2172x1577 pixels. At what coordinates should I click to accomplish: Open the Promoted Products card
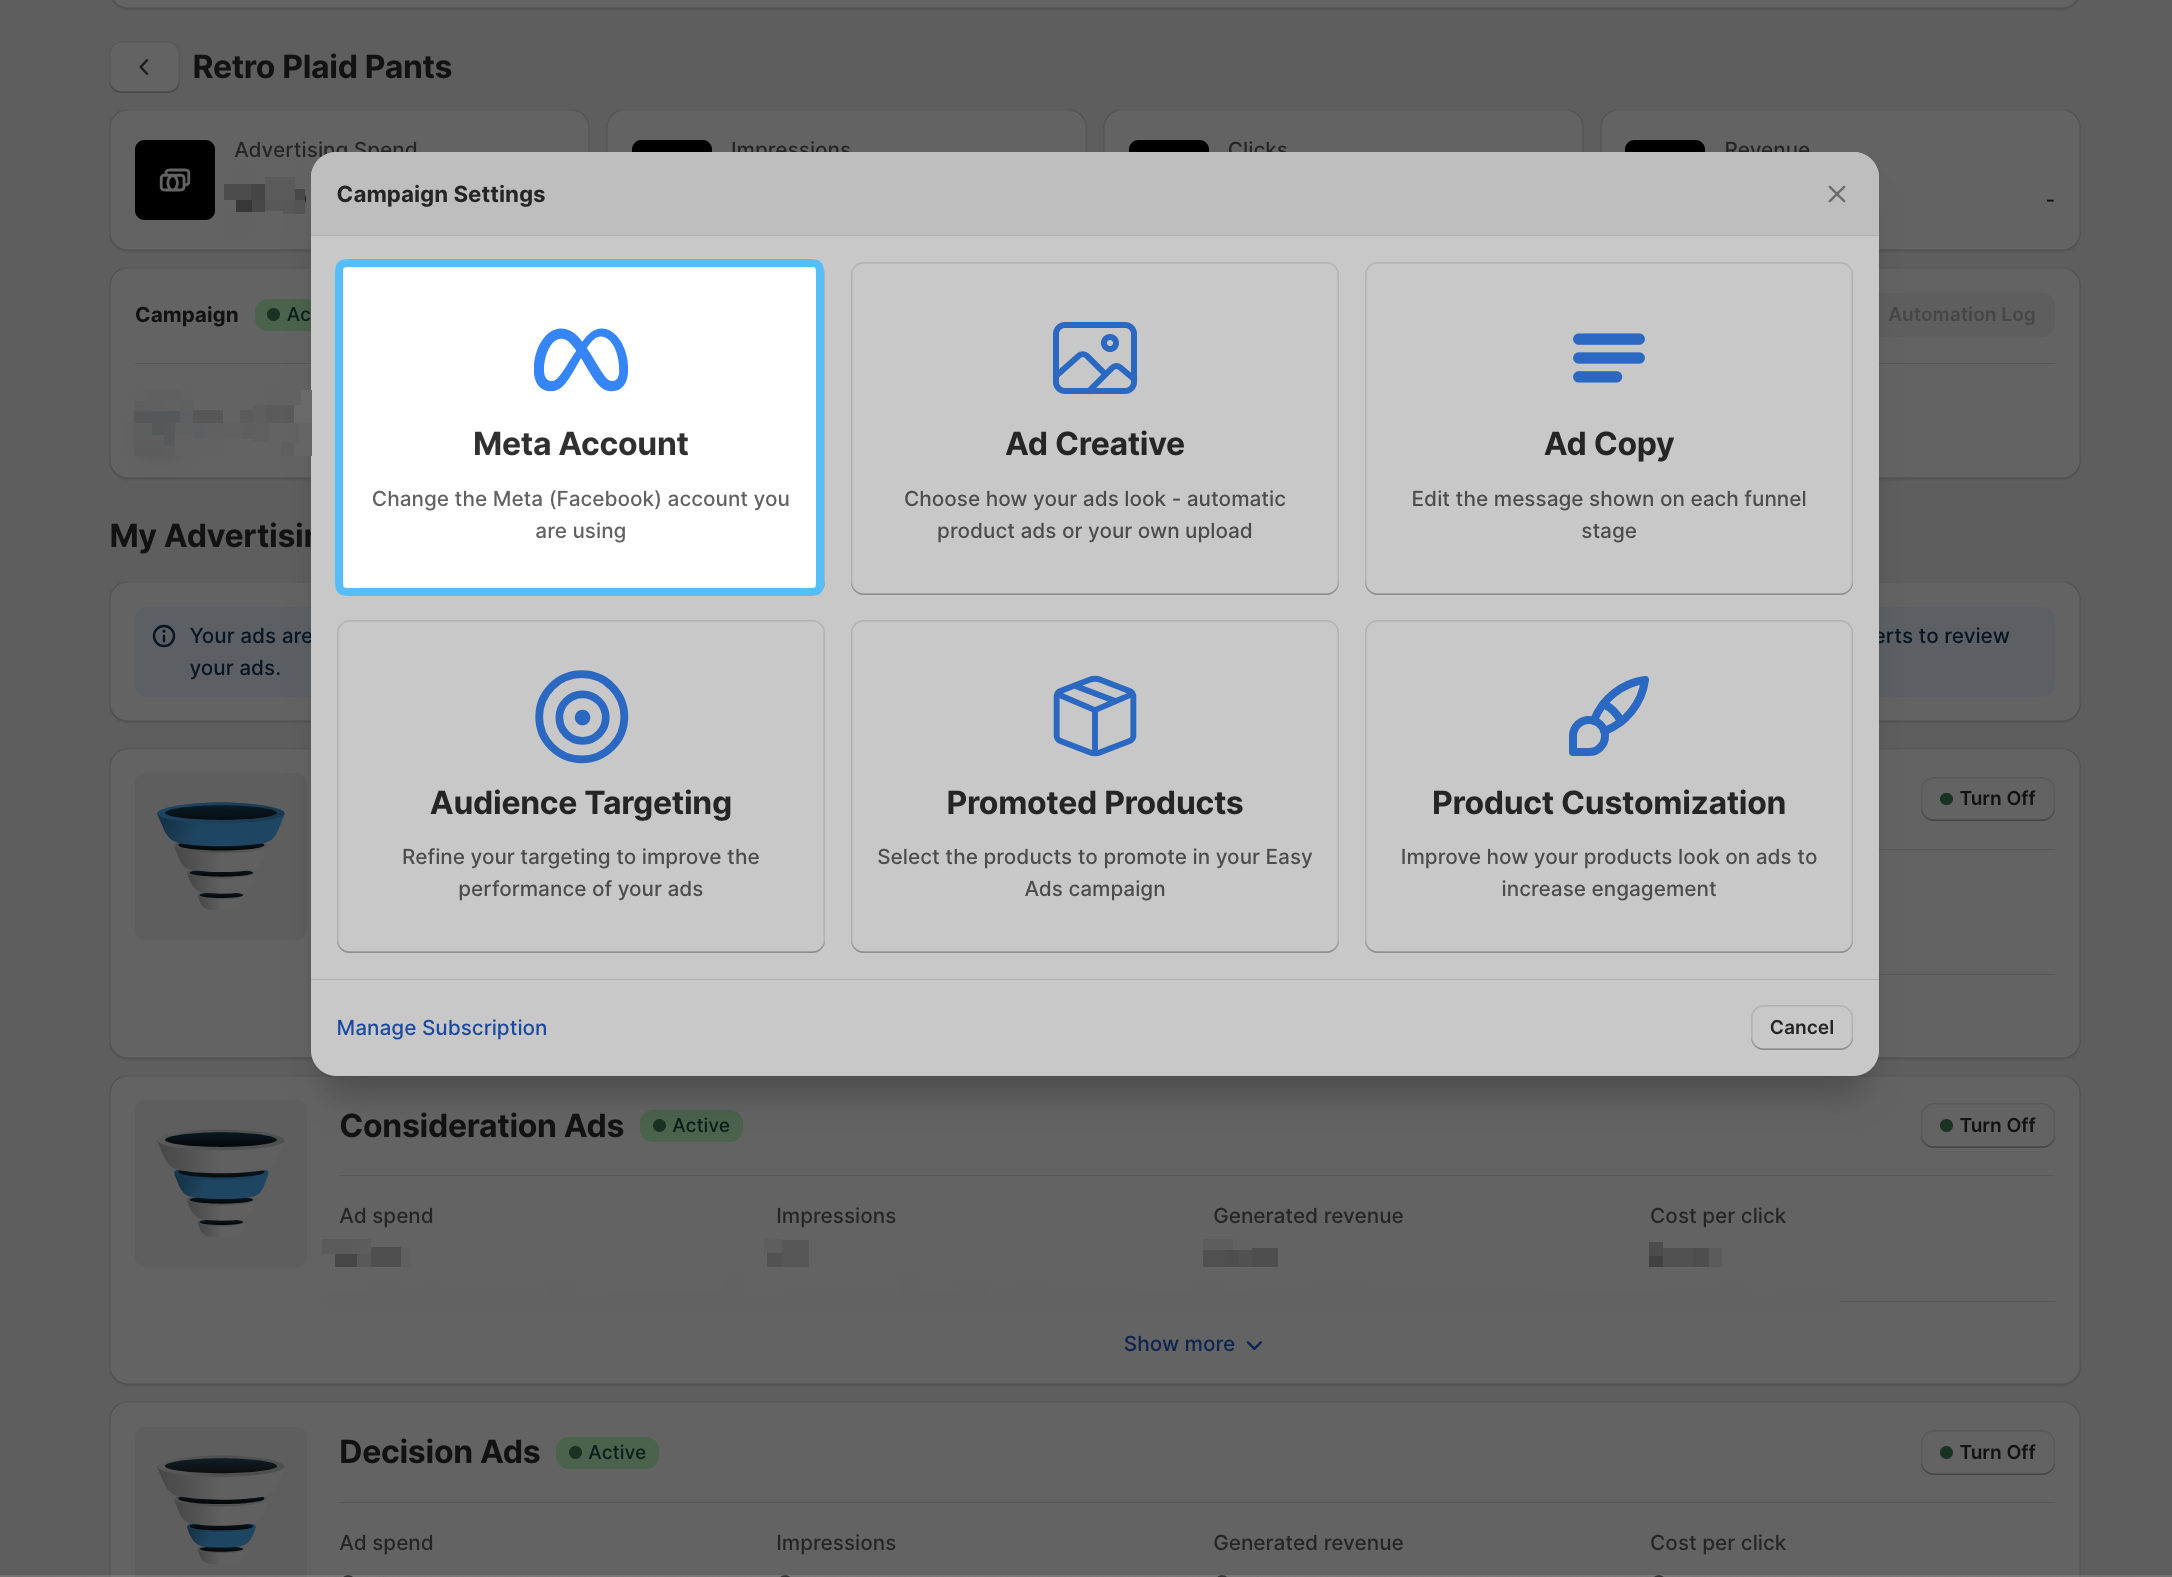[1095, 786]
